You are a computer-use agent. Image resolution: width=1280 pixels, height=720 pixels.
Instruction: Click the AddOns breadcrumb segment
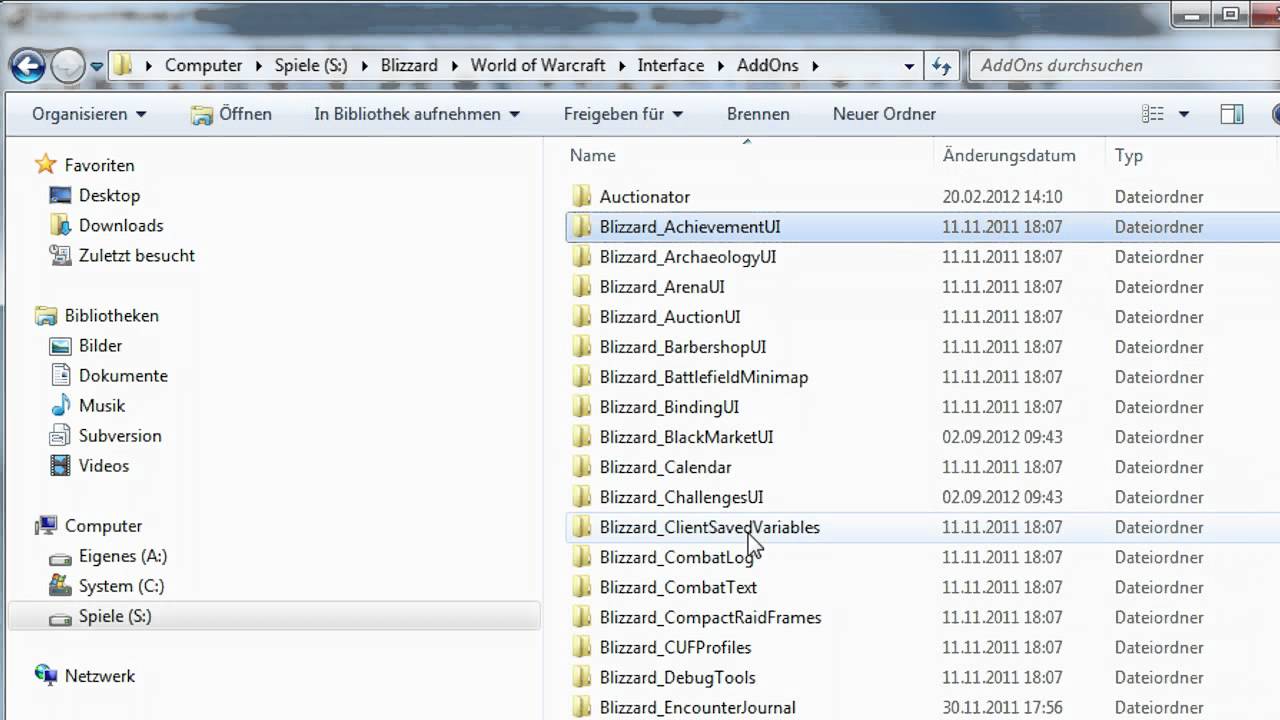click(767, 65)
